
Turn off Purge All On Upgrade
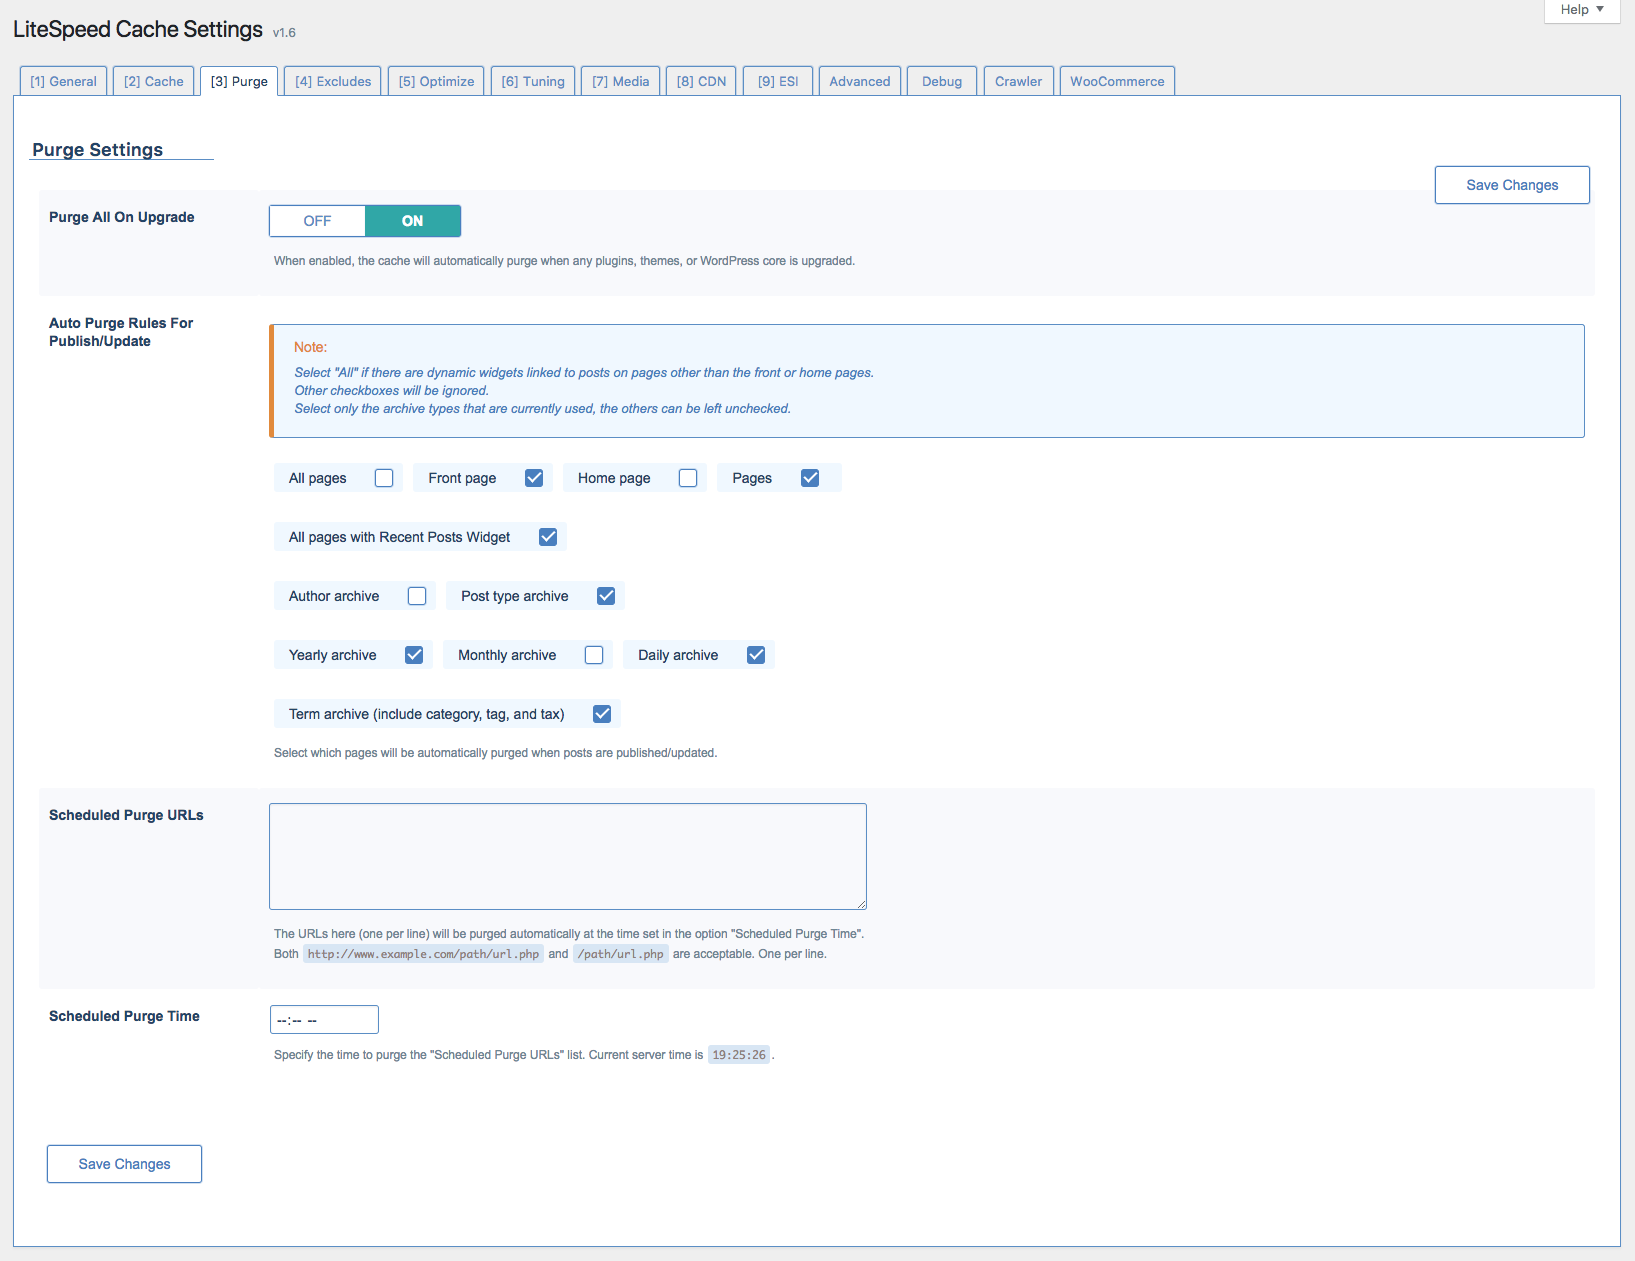[x=317, y=221]
